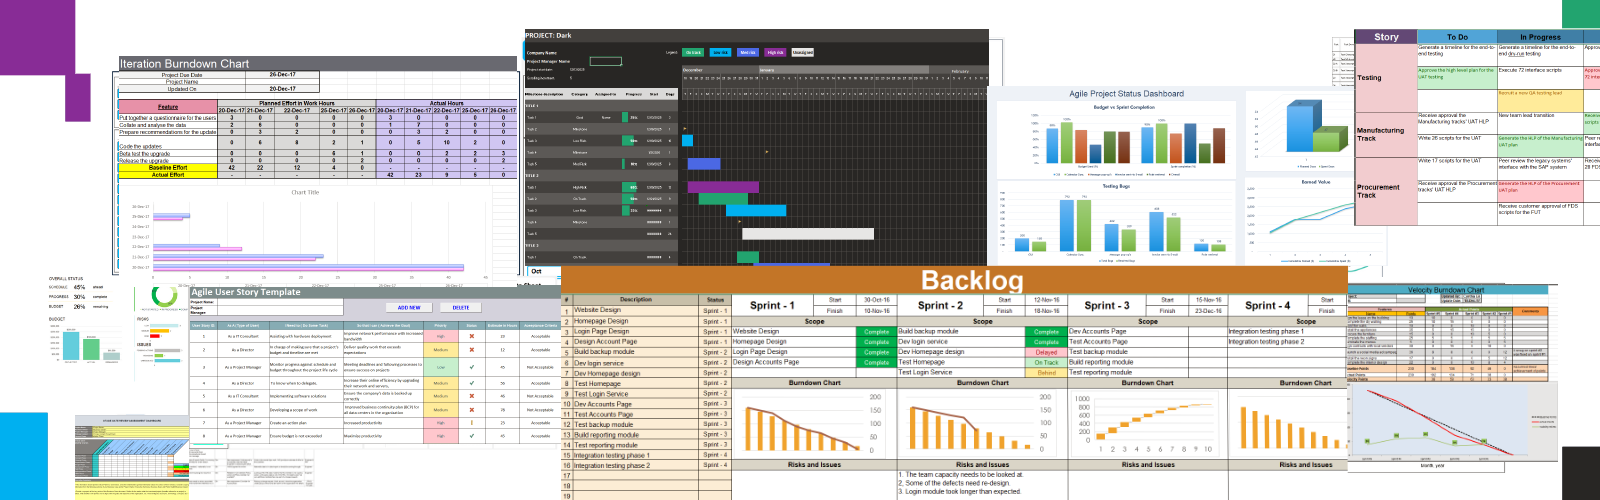Click the 'On track' legend swatch in Dark project
Image resolution: width=1600 pixels, height=500 pixels.
coord(693,52)
